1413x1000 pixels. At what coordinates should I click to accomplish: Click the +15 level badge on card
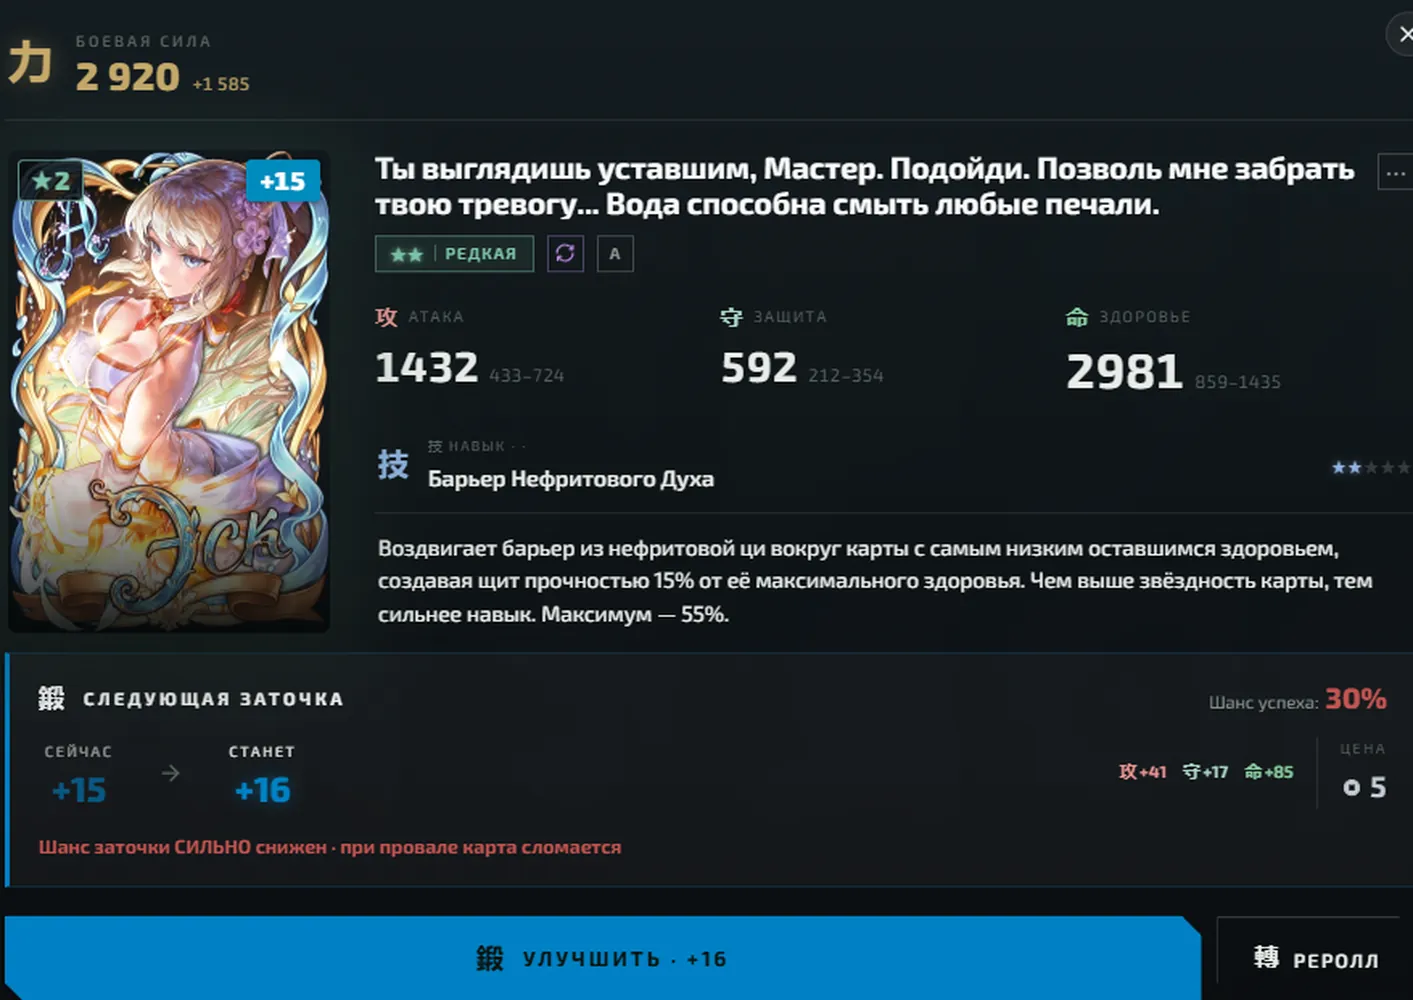click(x=282, y=181)
